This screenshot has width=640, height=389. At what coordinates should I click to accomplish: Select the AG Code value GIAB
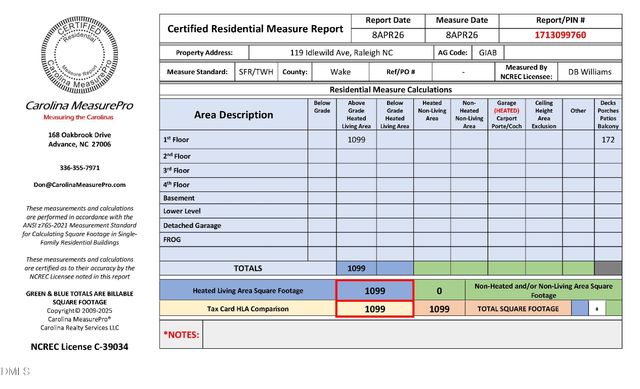point(488,53)
